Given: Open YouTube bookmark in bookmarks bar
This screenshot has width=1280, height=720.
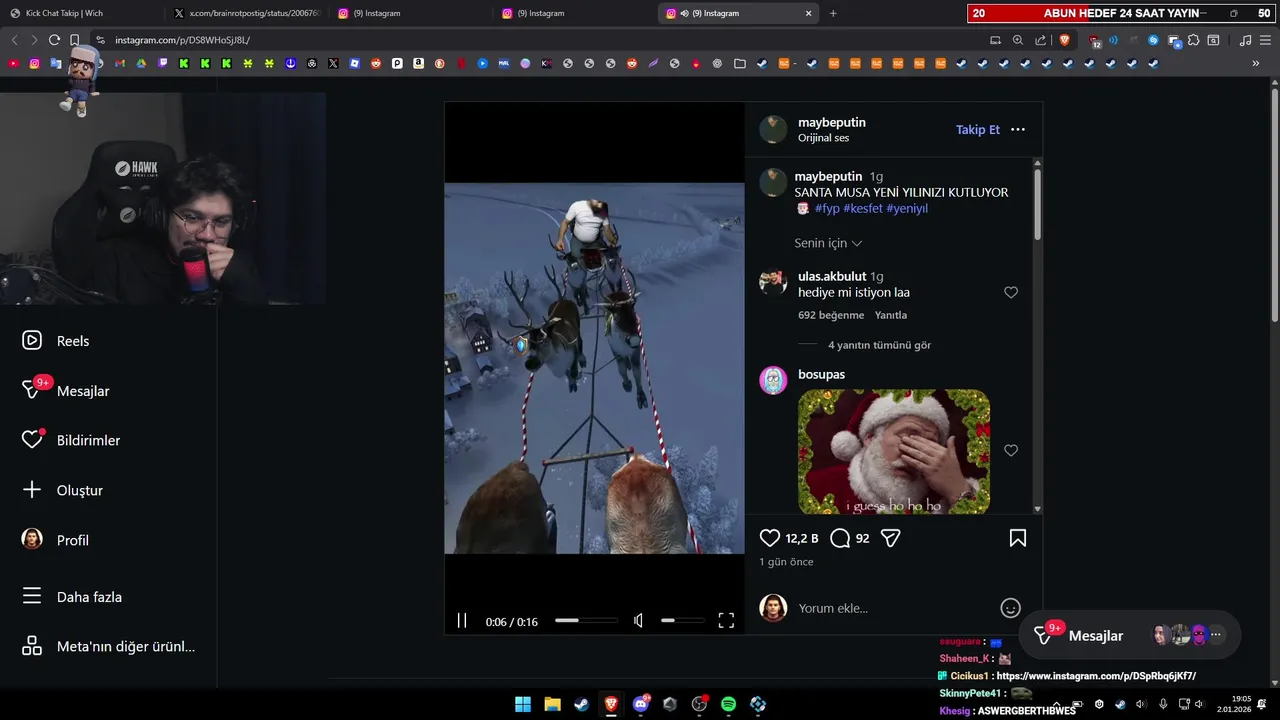Looking at the screenshot, I should click(x=13, y=63).
